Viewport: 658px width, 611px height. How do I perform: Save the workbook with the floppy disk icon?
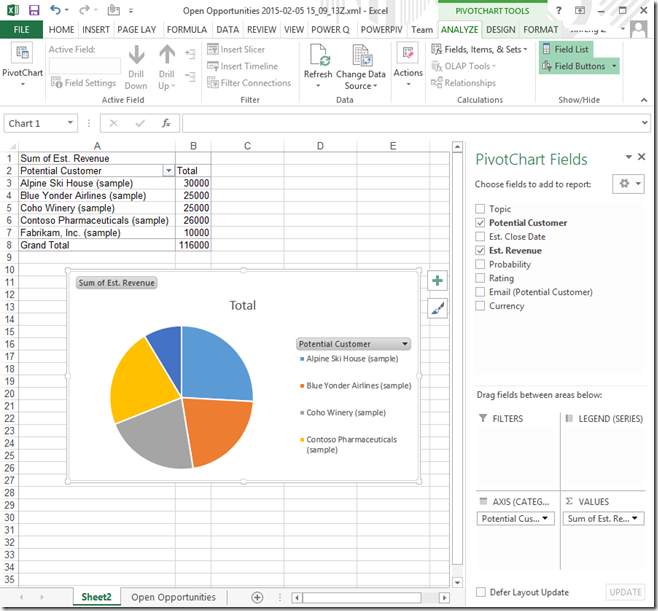click(x=34, y=10)
